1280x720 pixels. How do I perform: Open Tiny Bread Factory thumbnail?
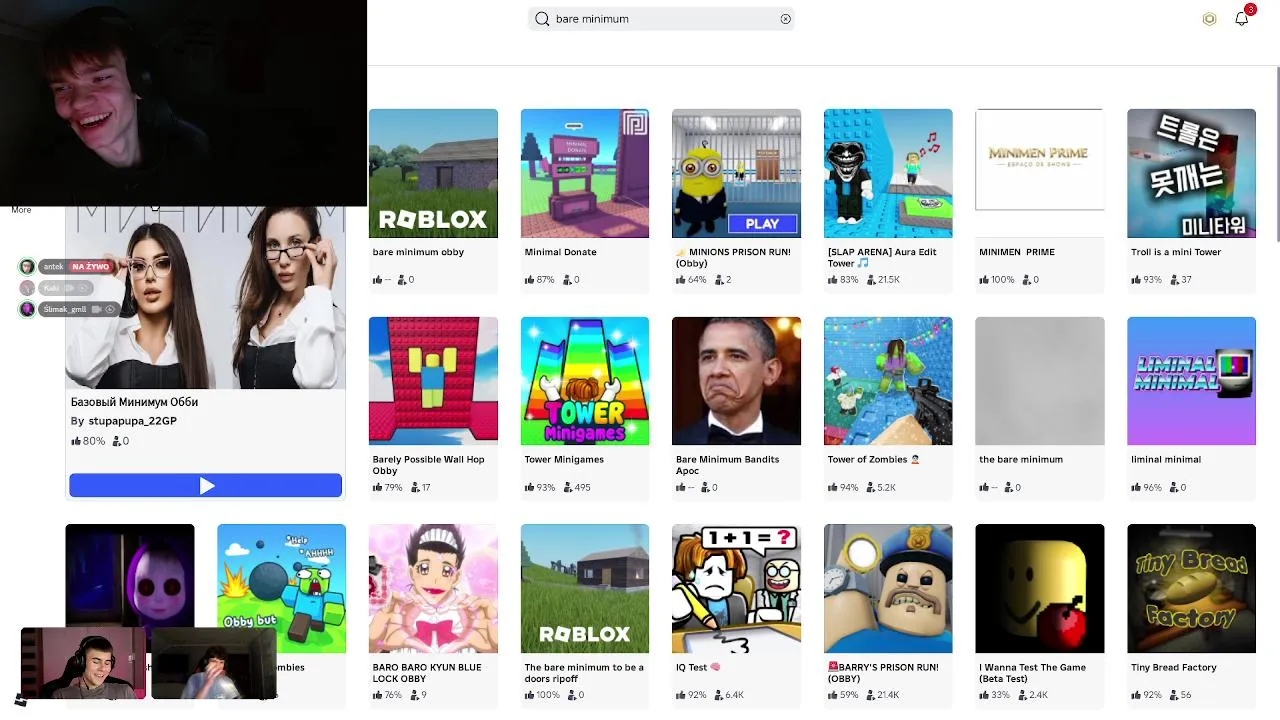tap(1191, 588)
